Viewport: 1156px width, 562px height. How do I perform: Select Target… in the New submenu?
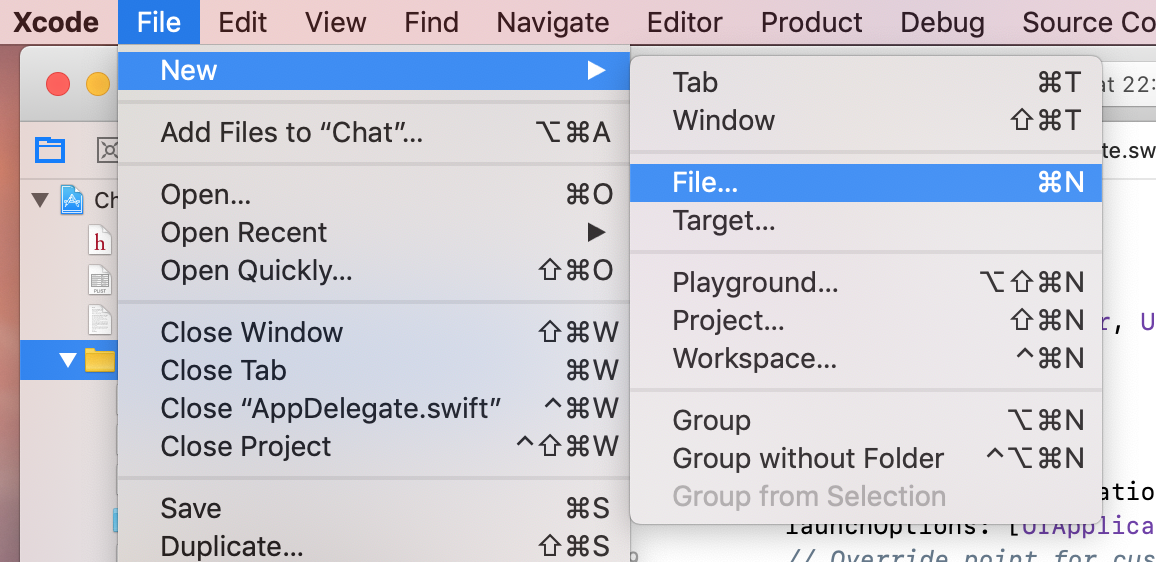click(866, 221)
